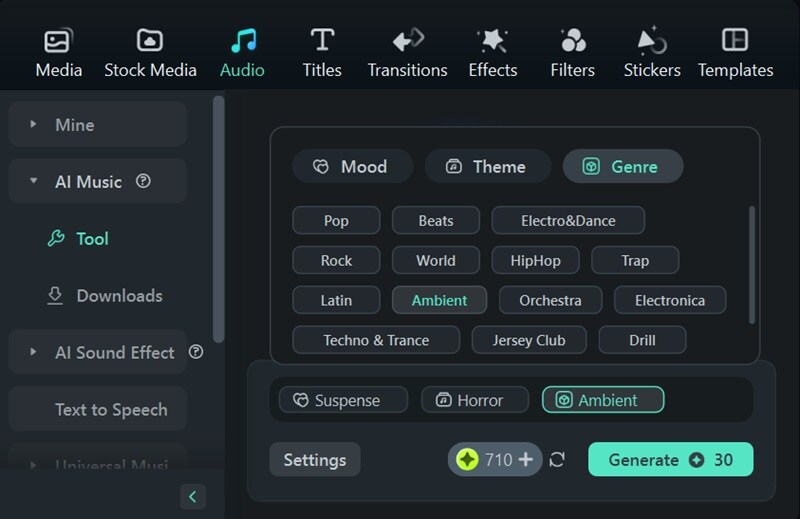Expand the AI Sound Effect arrow
This screenshot has width=800, height=519.
tap(33, 352)
